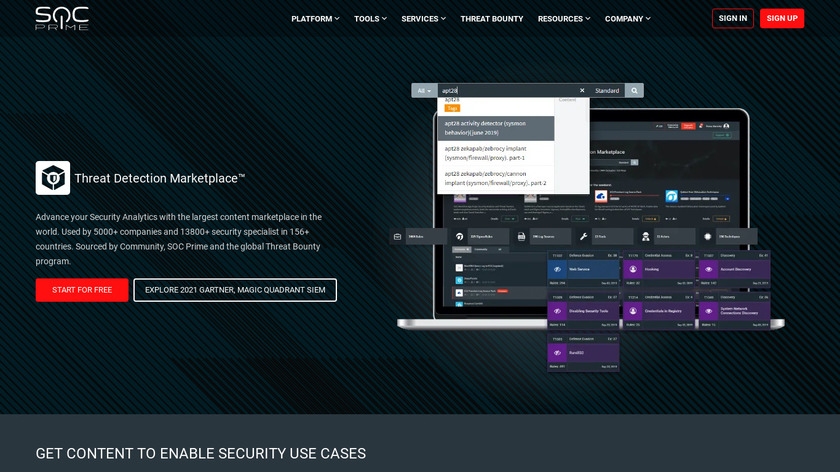Expand the Resources menu
The image size is (840, 472).
click(564, 19)
